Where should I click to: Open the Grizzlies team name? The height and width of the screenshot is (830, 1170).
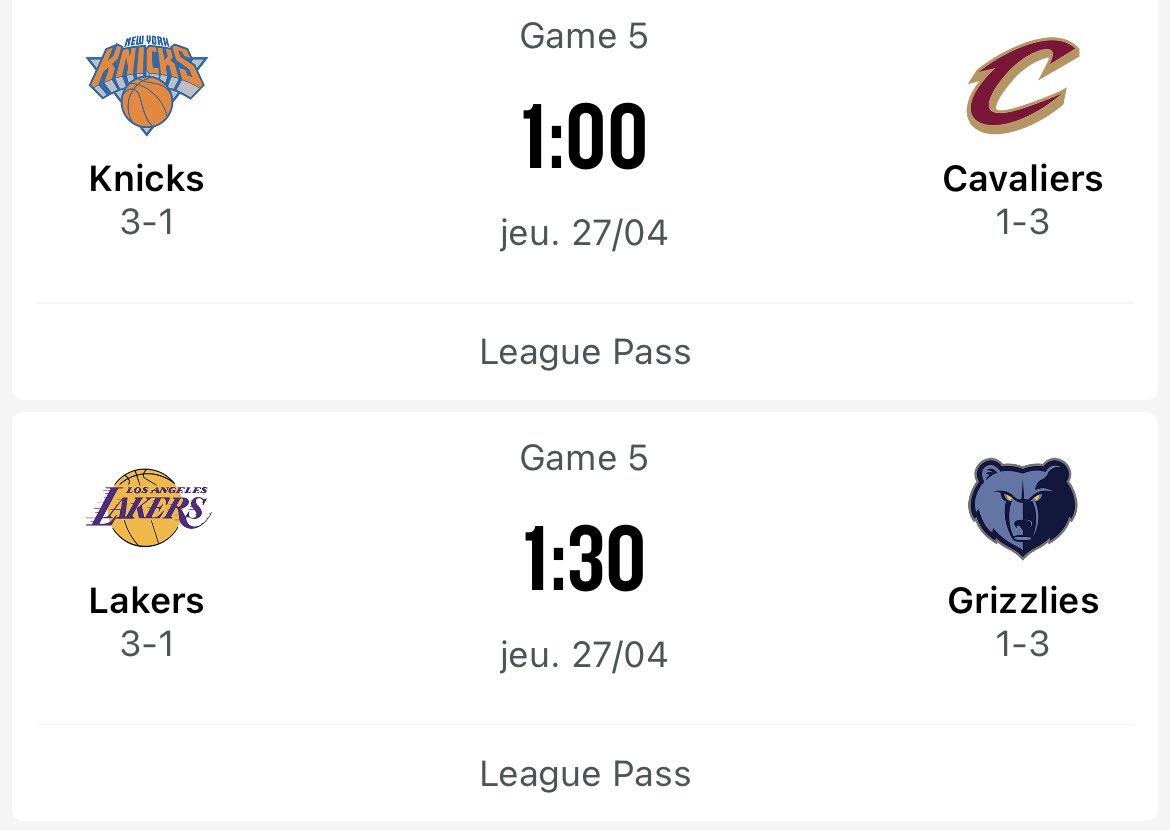pyautogui.click(x=1023, y=601)
